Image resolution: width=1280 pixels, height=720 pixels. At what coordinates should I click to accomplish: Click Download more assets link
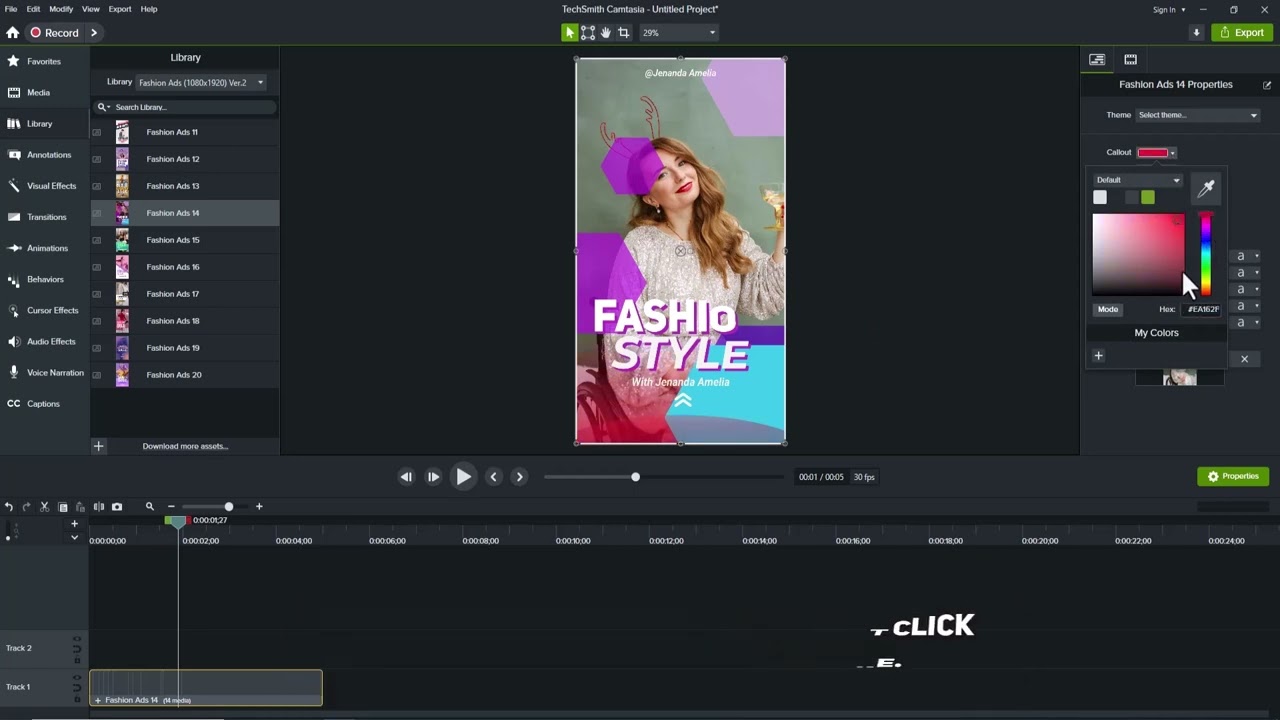click(186, 447)
